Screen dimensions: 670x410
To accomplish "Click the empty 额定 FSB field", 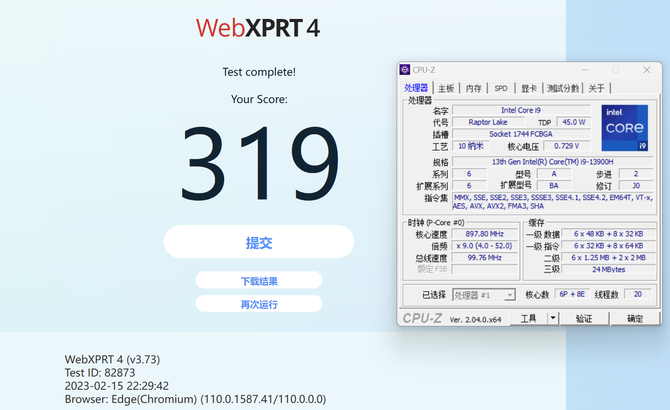I will [485, 269].
